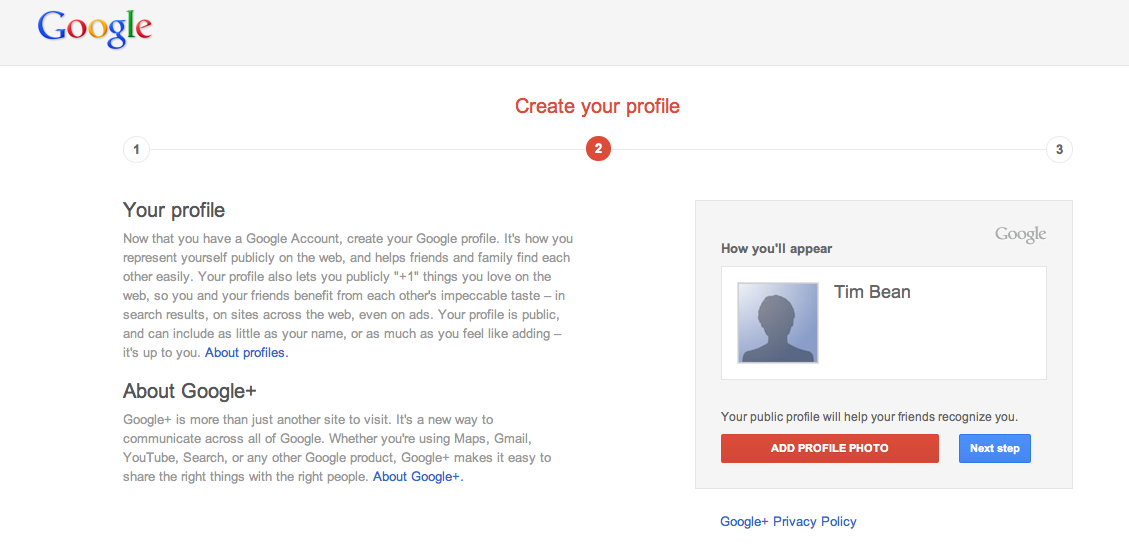Image resolution: width=1129 pixels, height=556 pixels.
Task: Go back to step 1 circle
Action: [136, 150]
